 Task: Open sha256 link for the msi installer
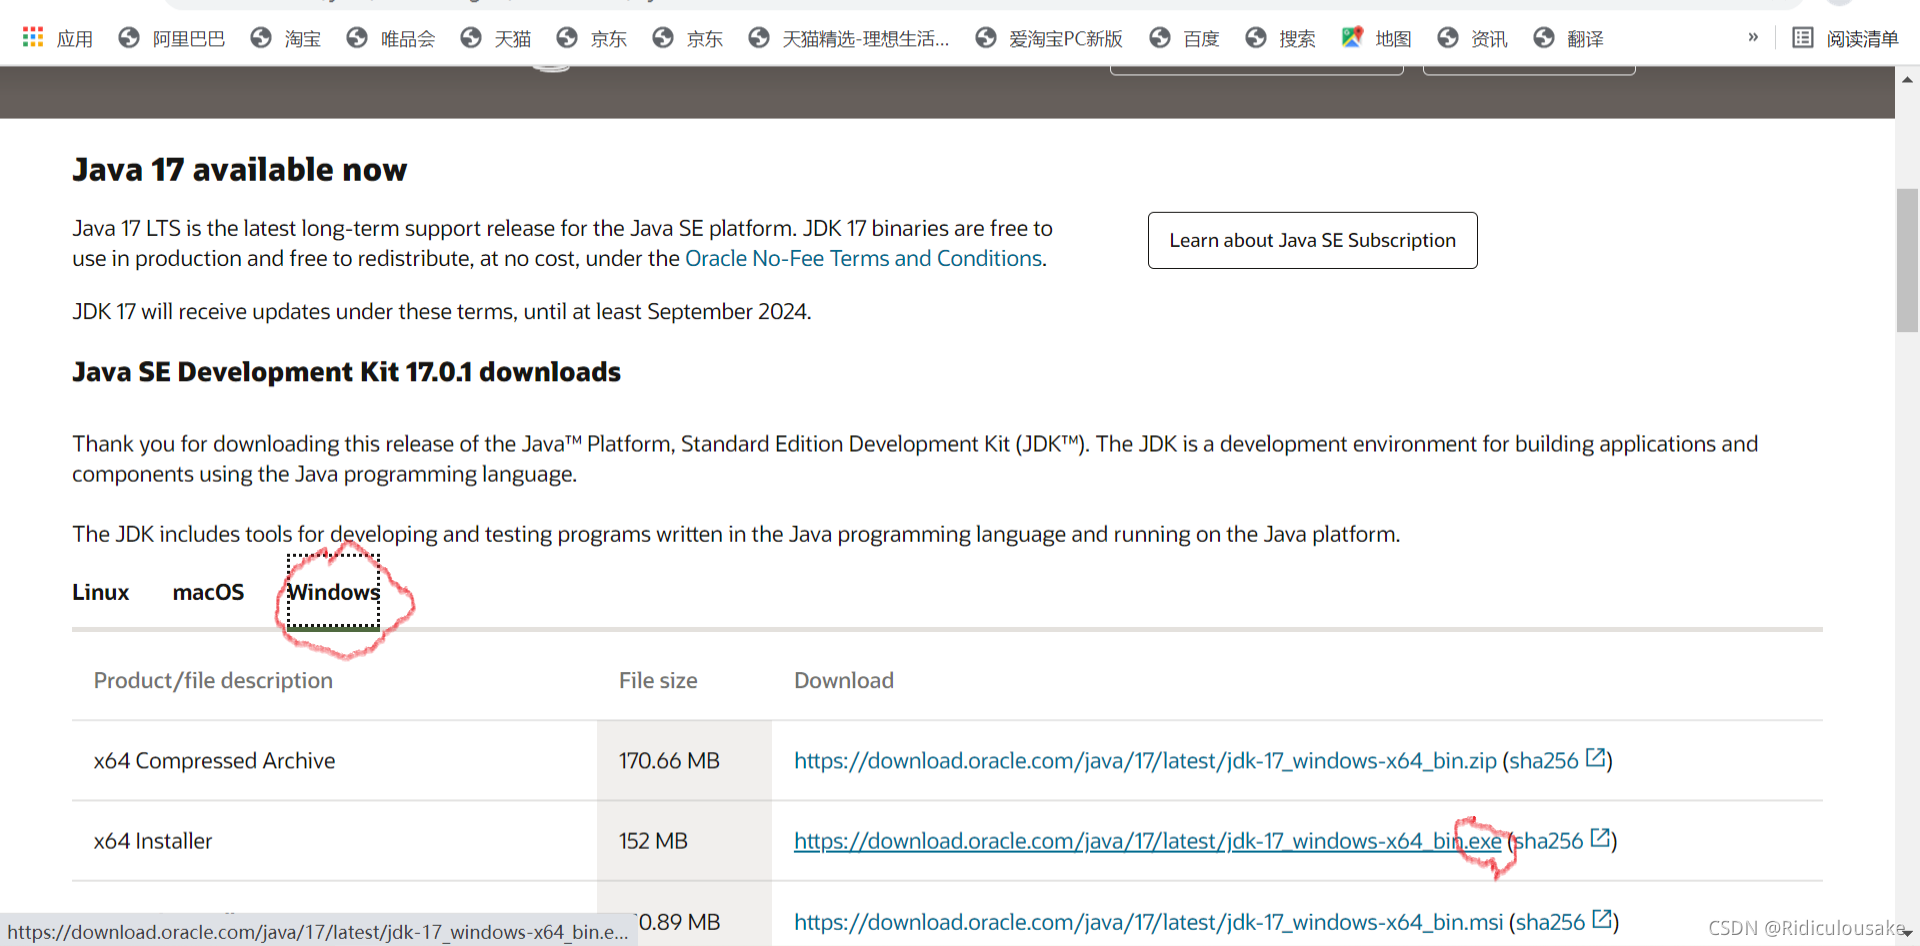pos(1563,921)
